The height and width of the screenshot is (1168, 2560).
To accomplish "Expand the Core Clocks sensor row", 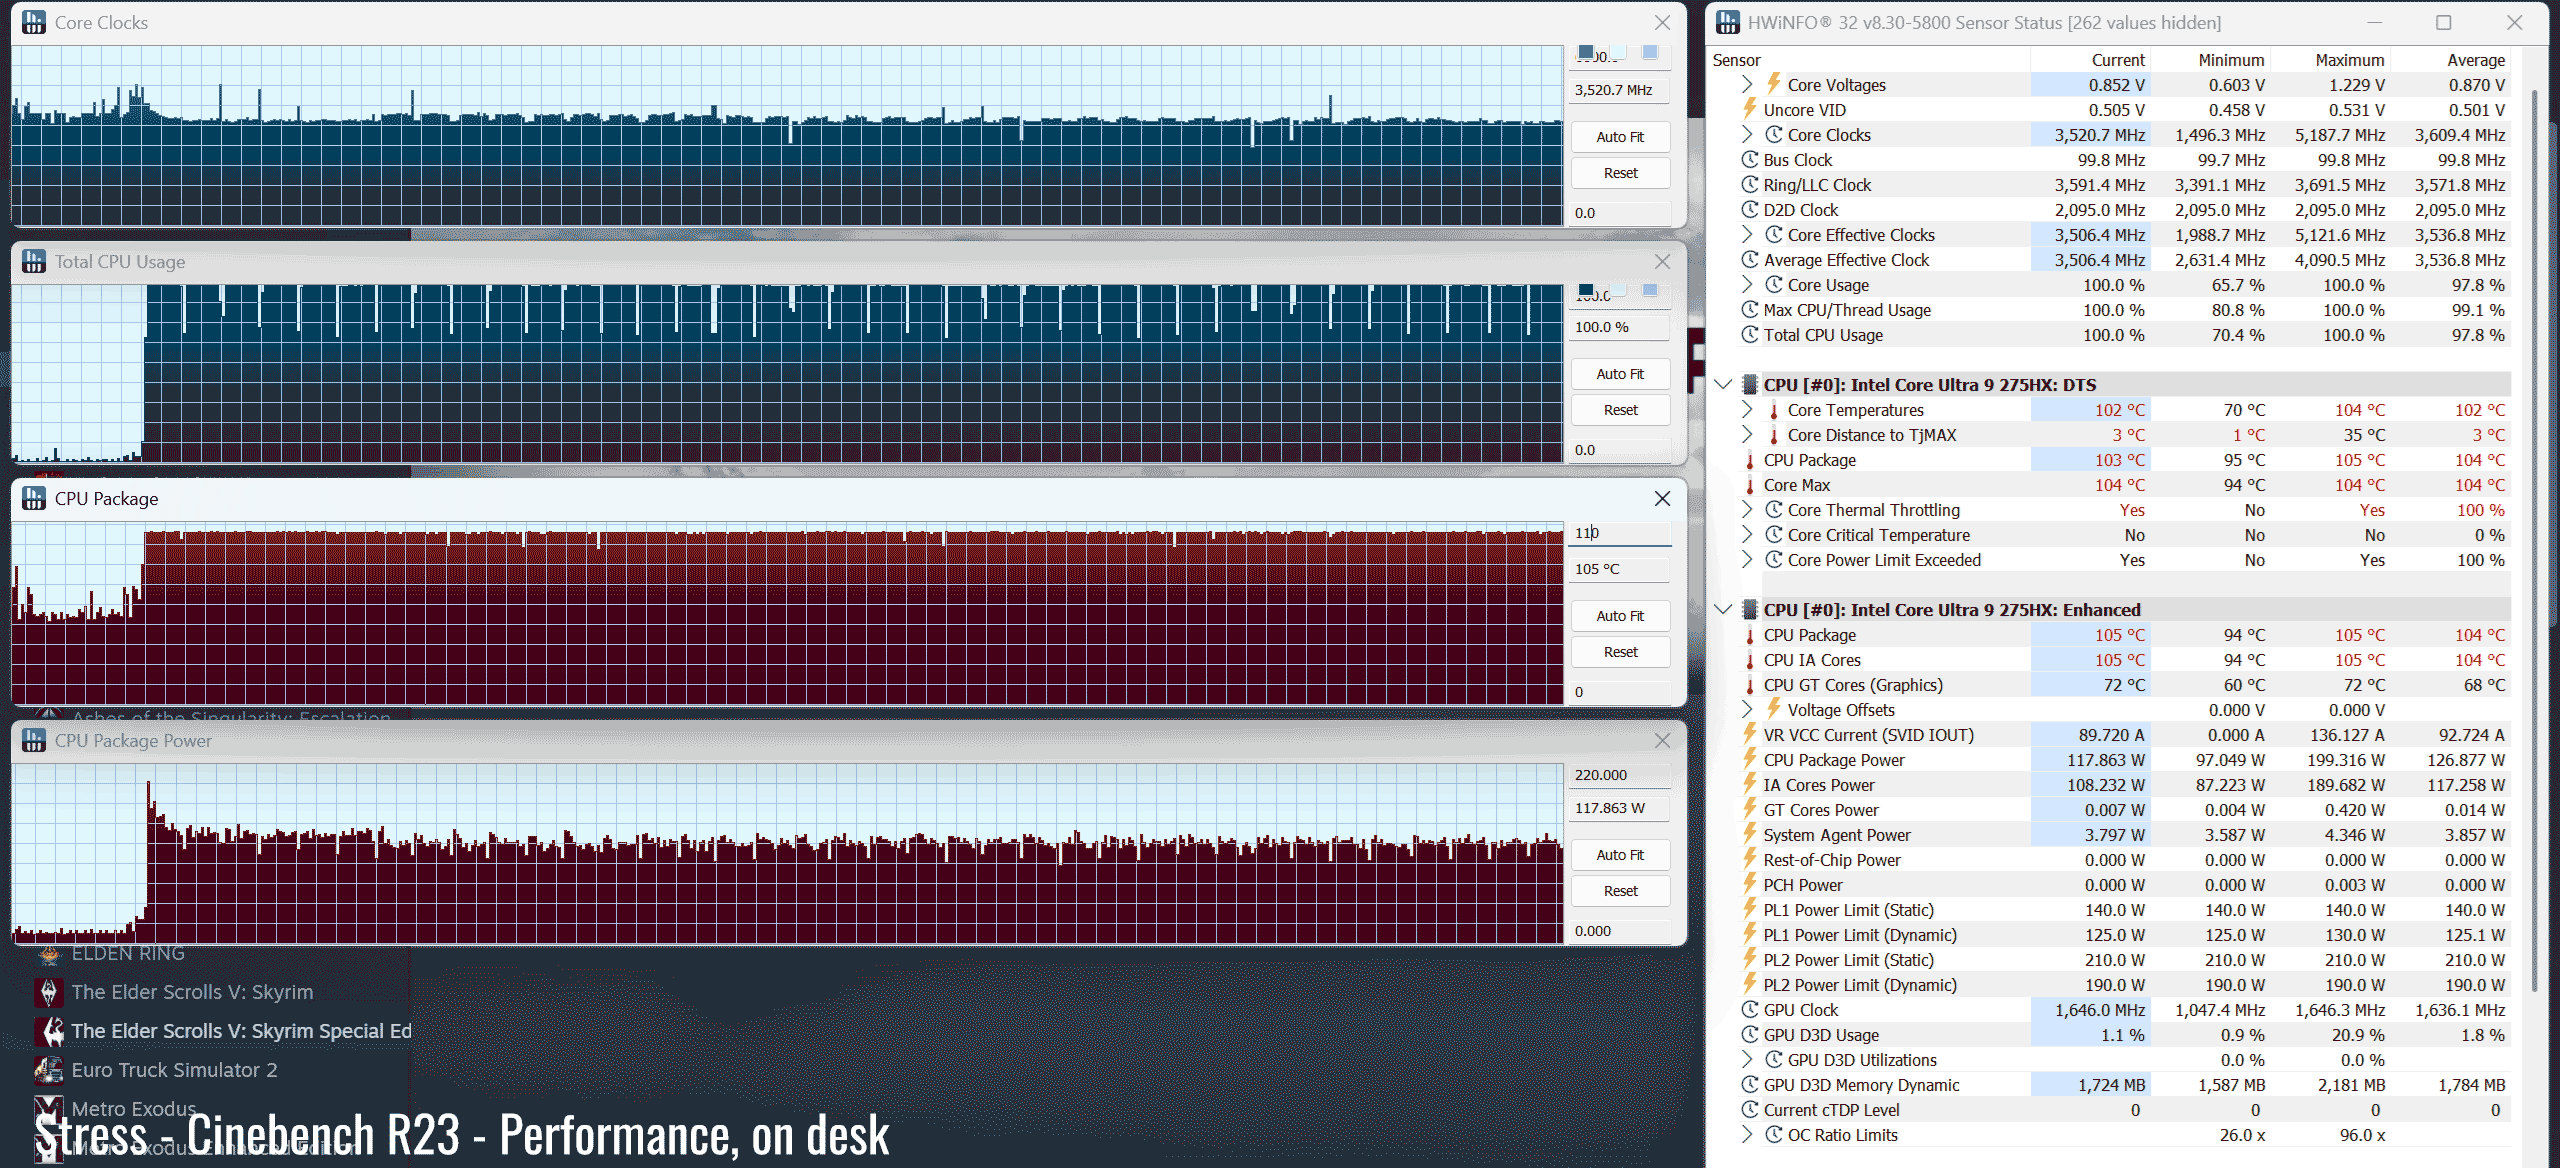I will (1746, 135).
